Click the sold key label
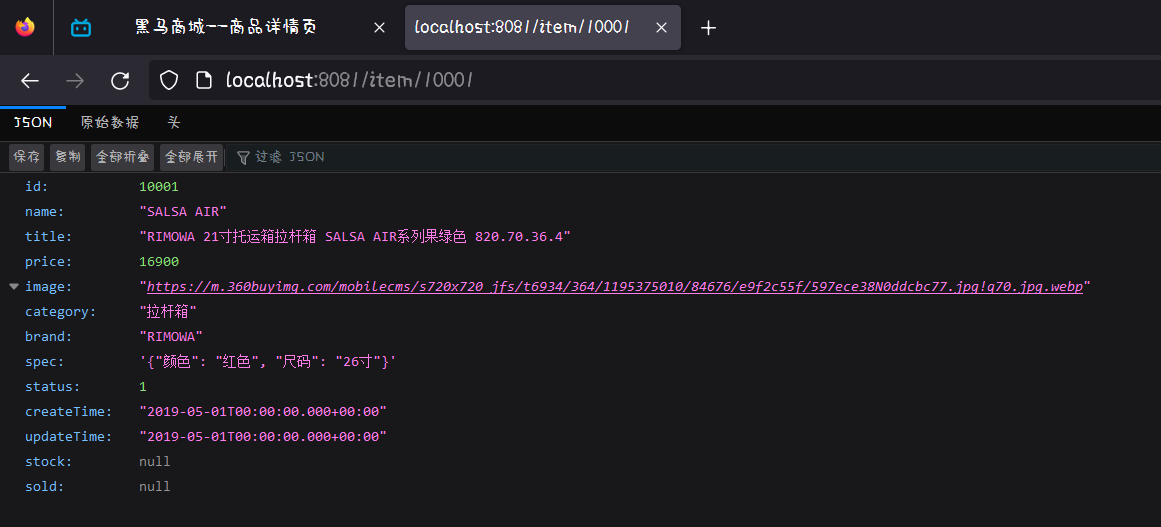The width and height of the screenshot is (1161, 527). [x=44, y=487]
